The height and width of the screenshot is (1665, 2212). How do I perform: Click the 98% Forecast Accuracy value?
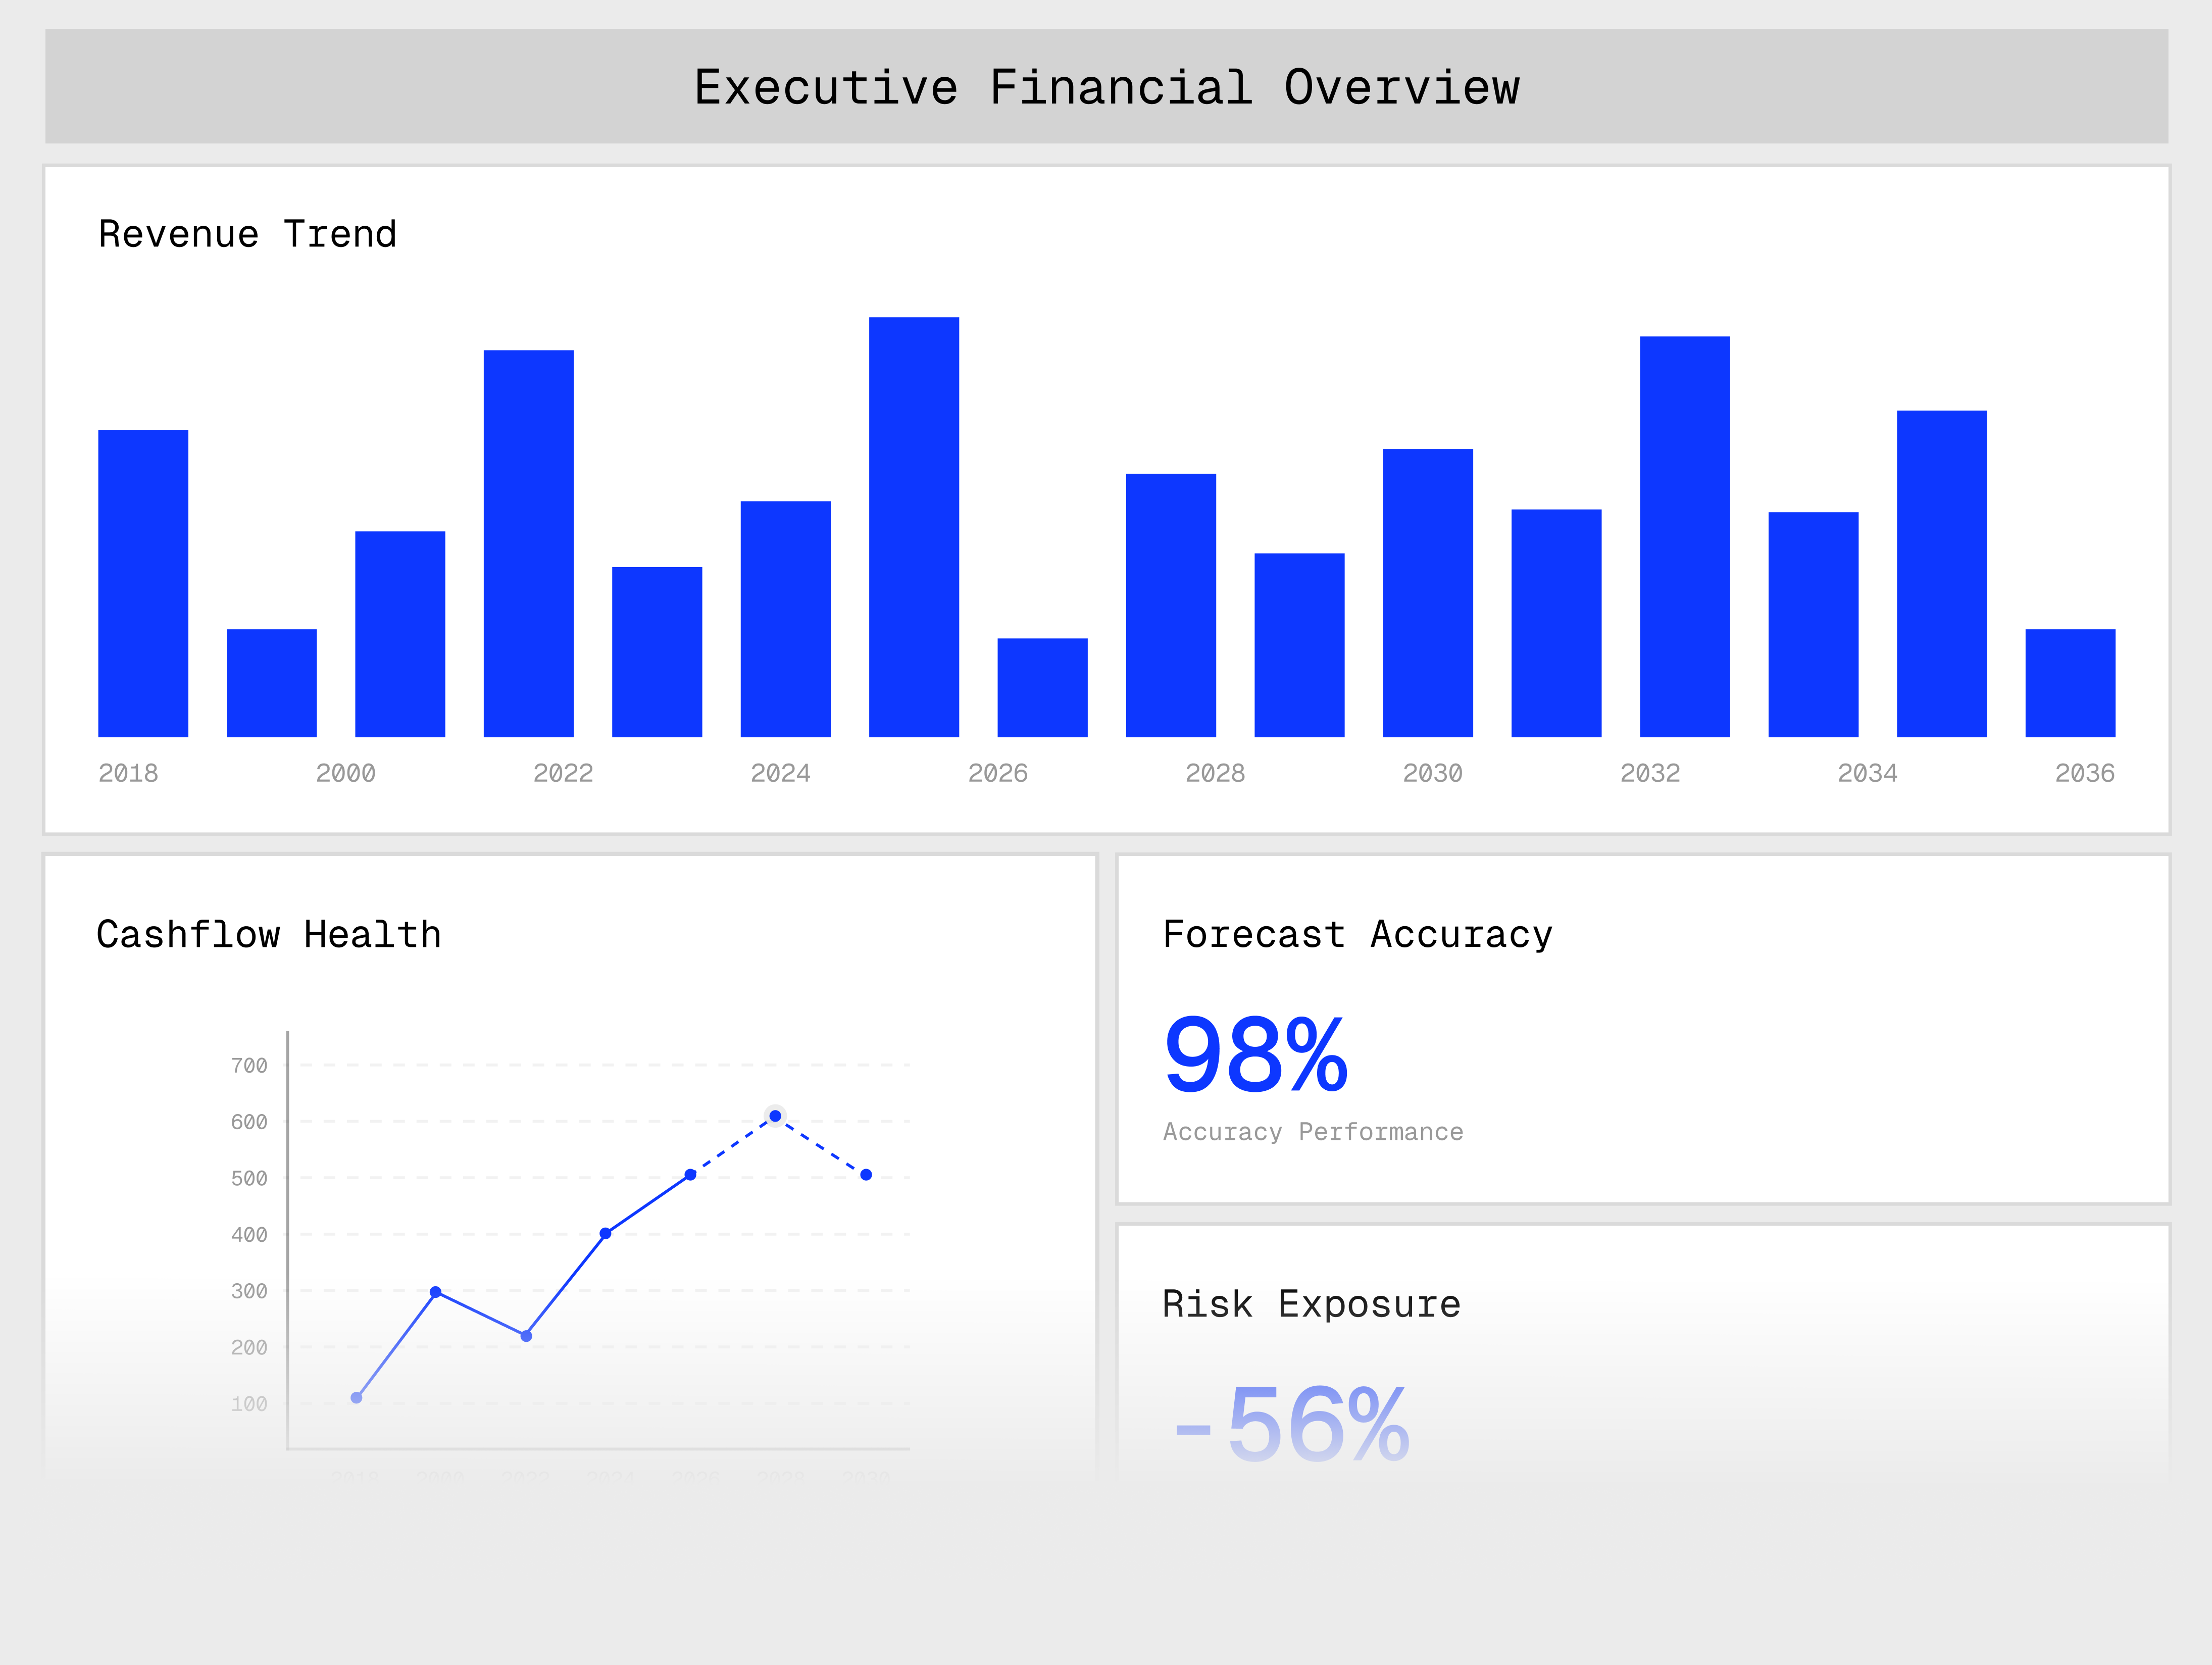click(1256, 1055)
